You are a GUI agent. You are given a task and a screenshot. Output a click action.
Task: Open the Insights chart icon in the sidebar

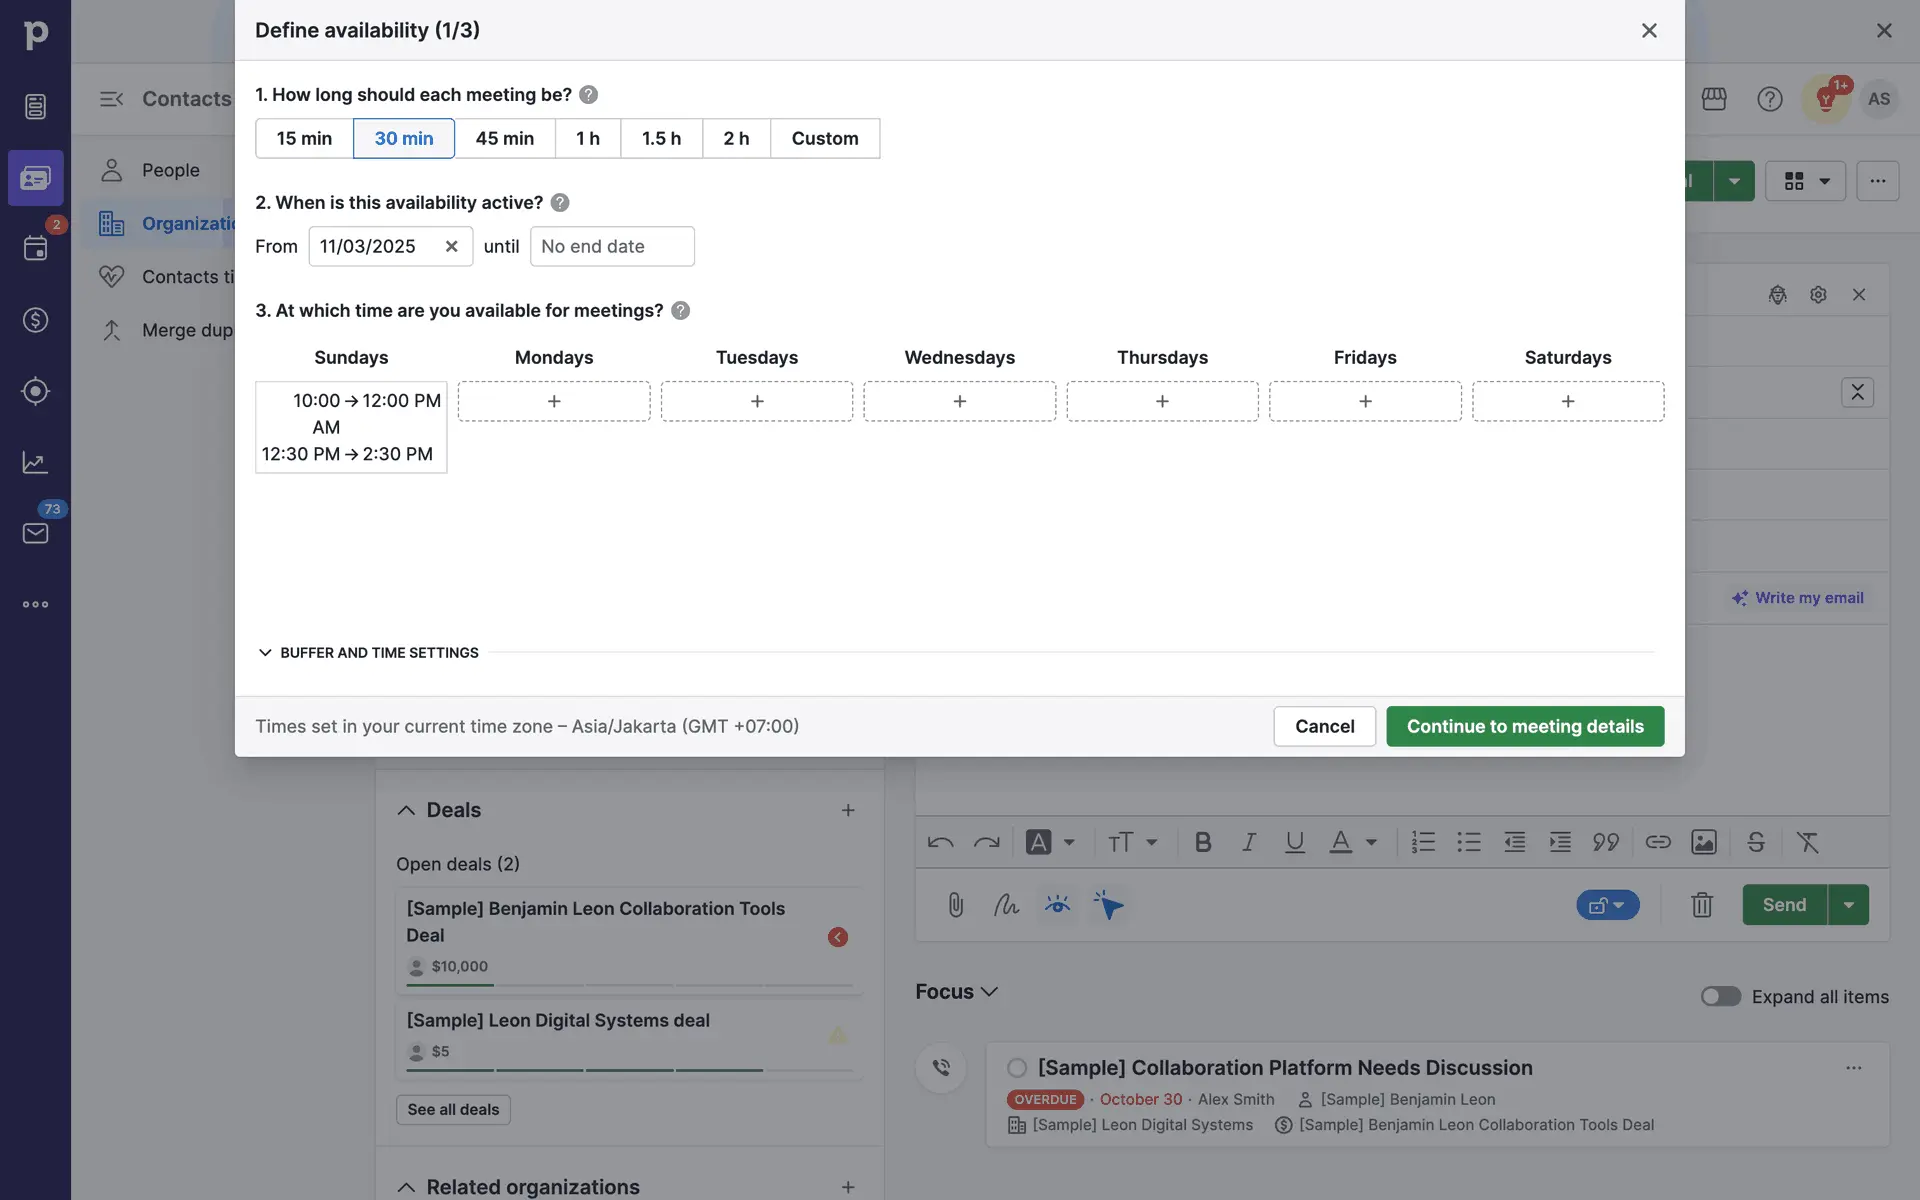tap(35, 462)
